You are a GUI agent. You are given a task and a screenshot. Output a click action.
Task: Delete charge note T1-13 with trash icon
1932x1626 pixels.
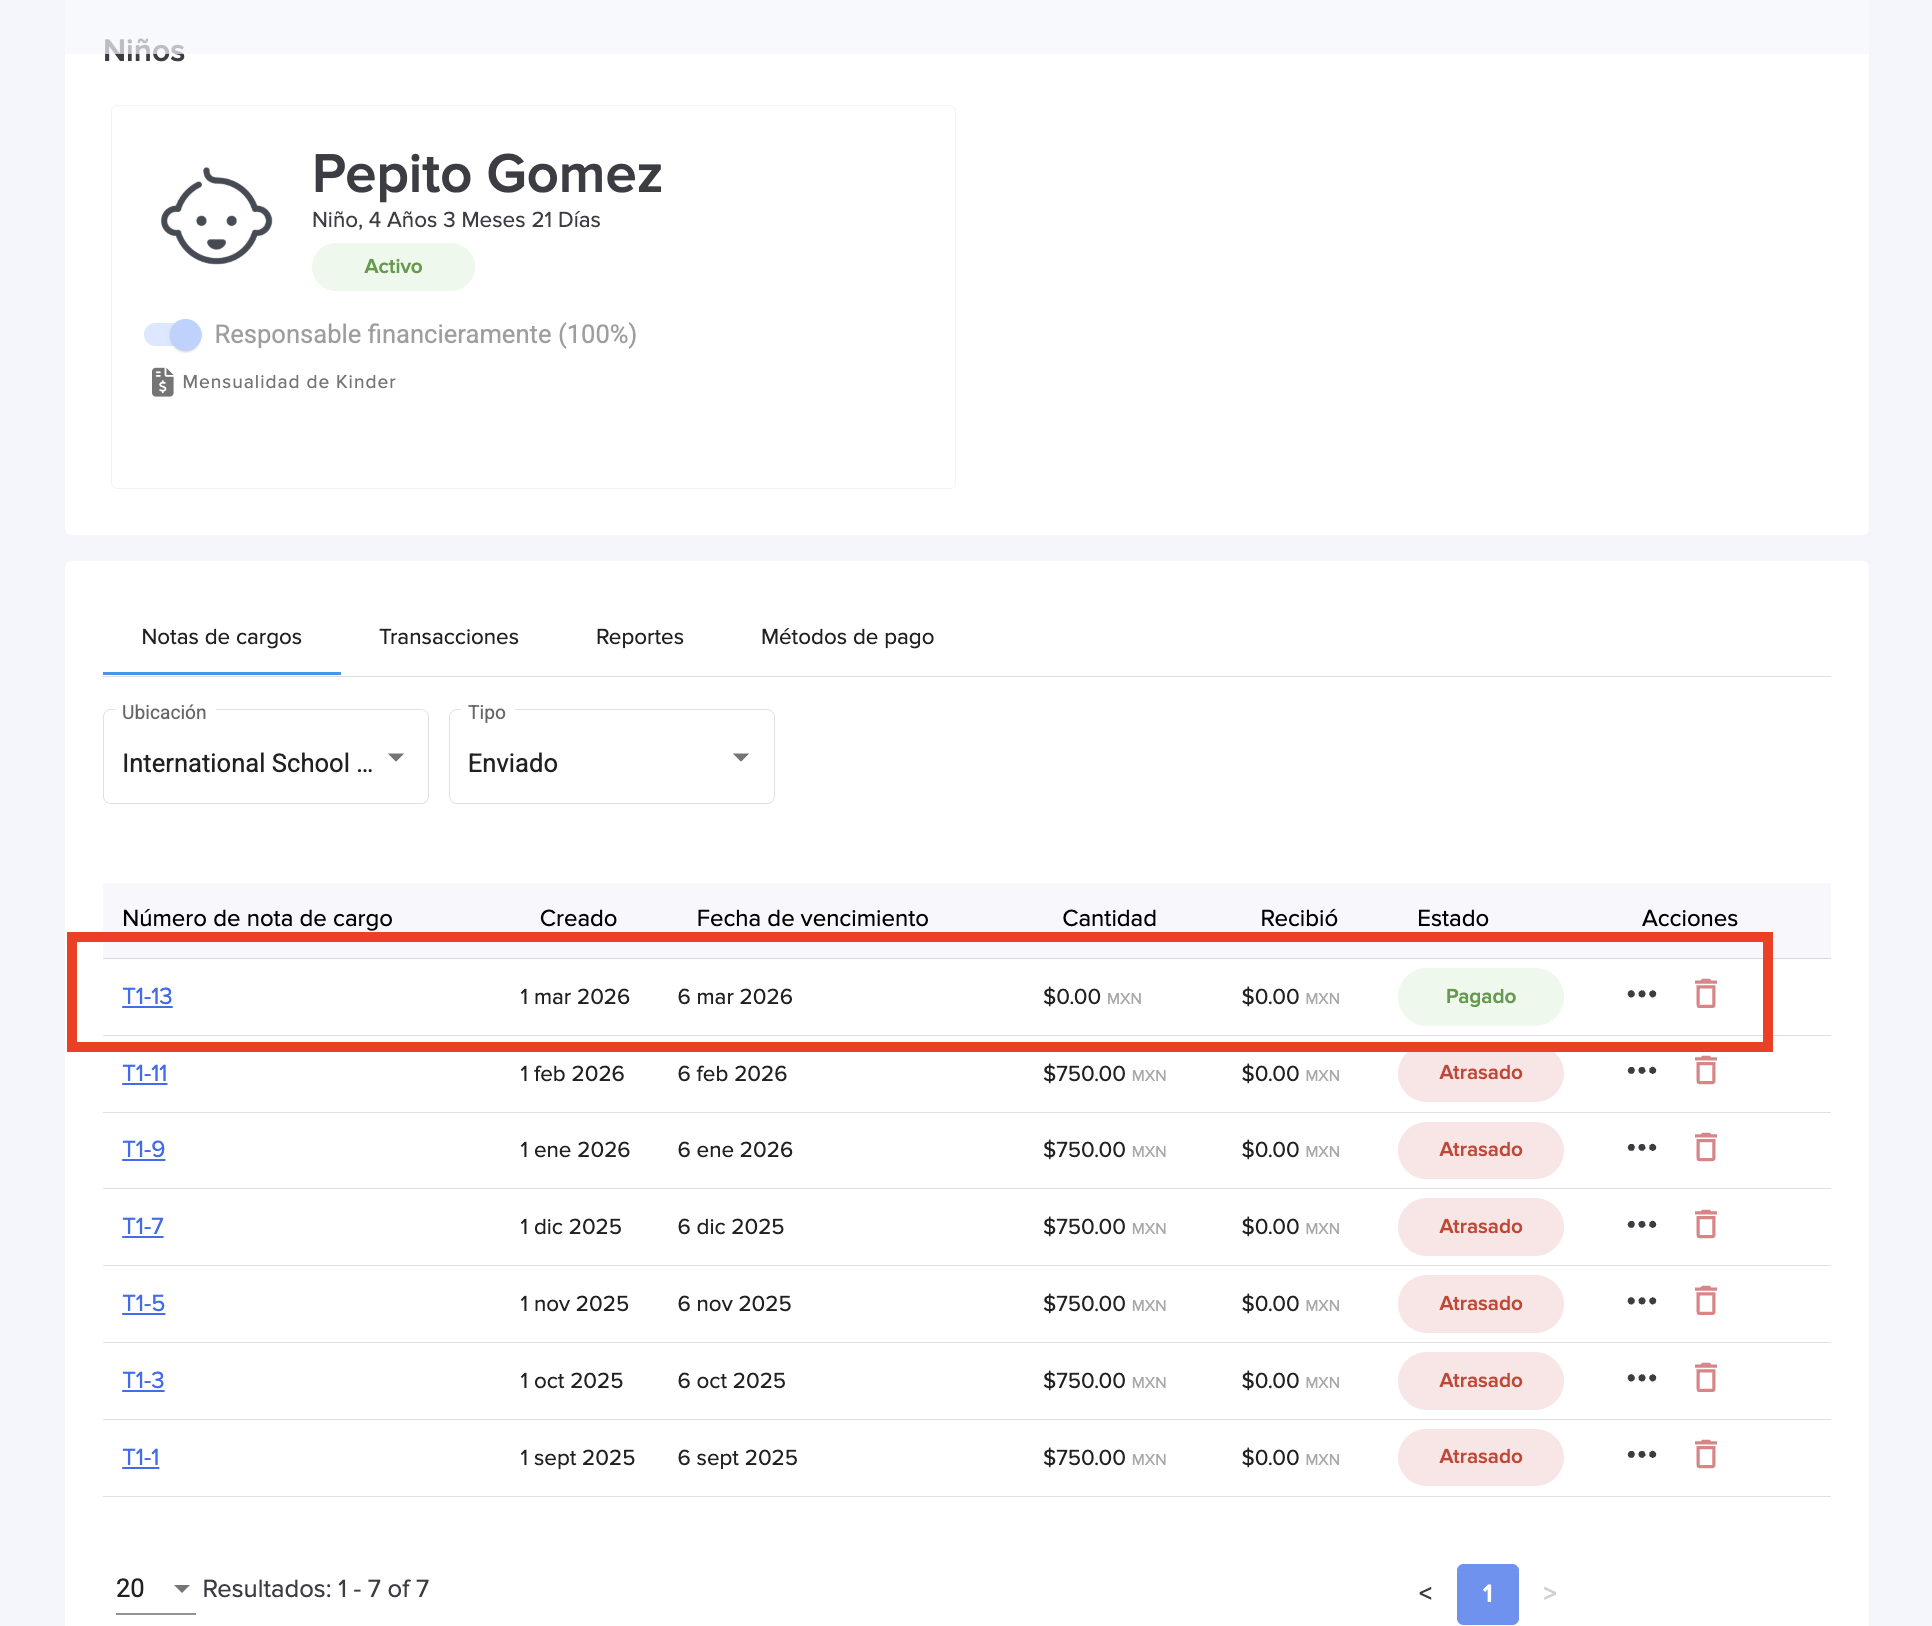coord(1705,994)
